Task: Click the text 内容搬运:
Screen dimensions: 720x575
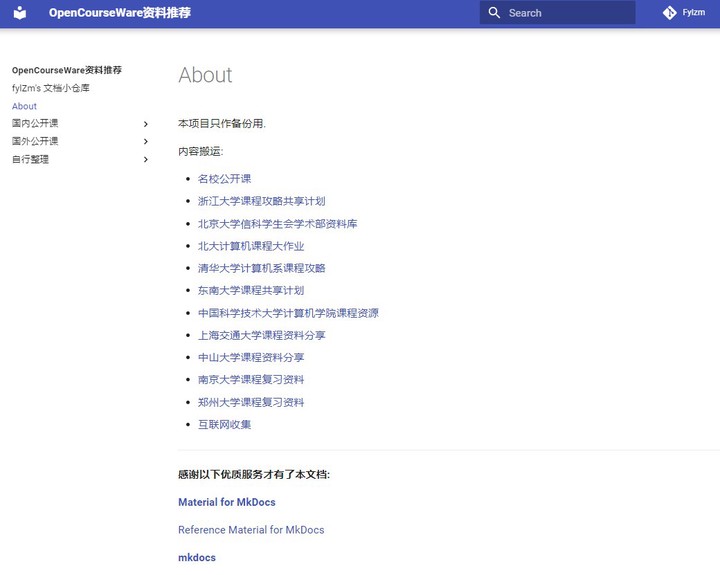Action: coord(201,151)
